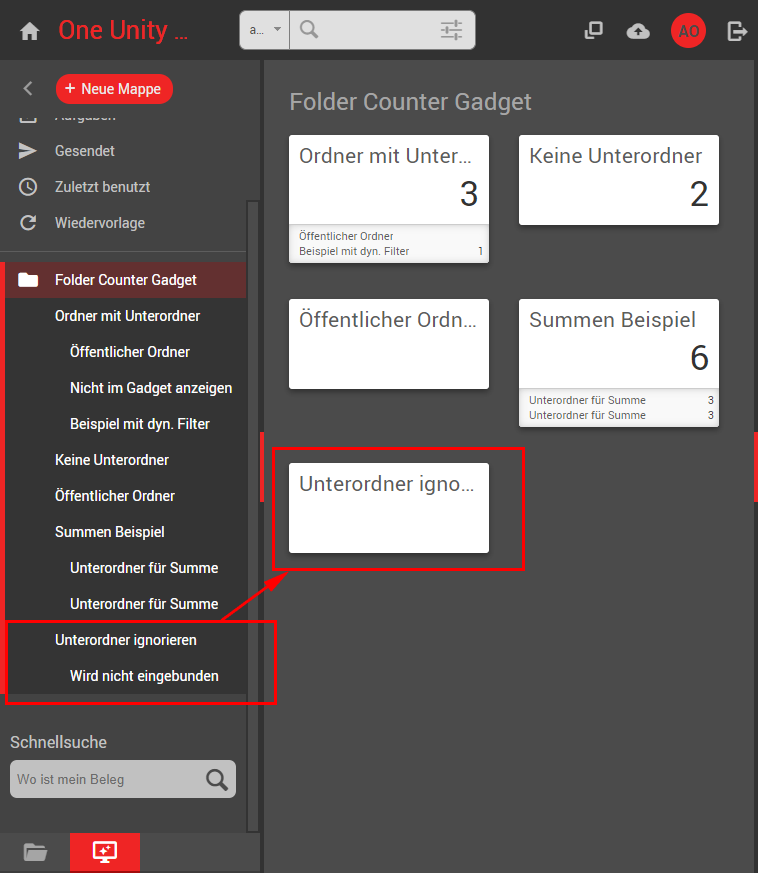This screenshot has height=873, width=758.
Task: Select Nicht im Gadget anzeigen tree item
Action: coord(151,388)
